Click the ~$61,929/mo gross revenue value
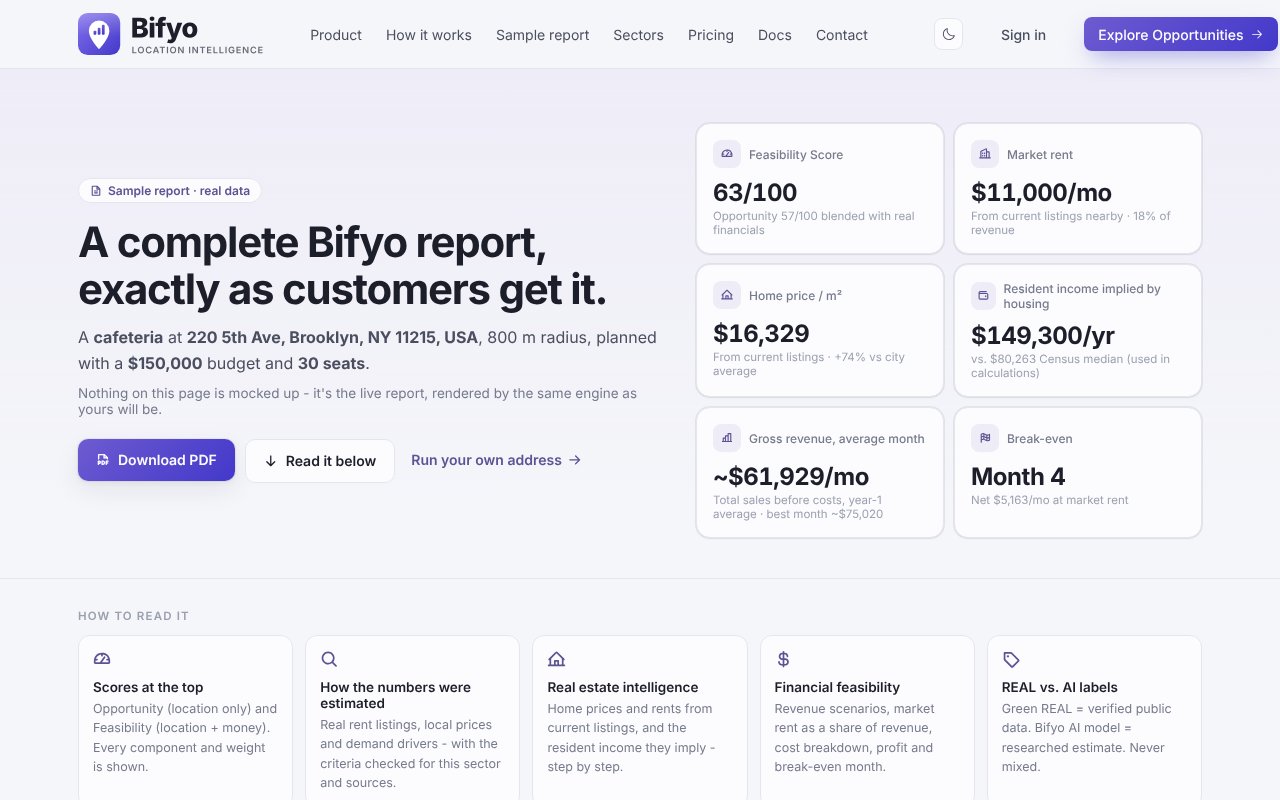Image resolution: width=1280 pixels, height=800 pixels. coord(791,476)
